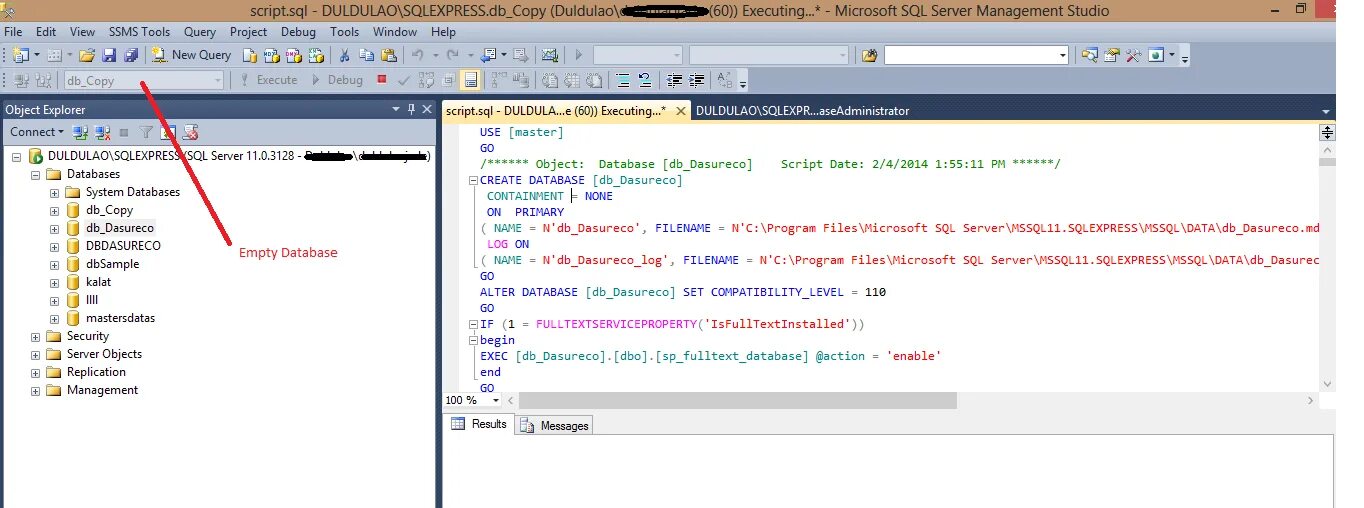Screen dimensions: 1364x508
Task: Click the Database Engine Query icon
Action: point(250,55)
